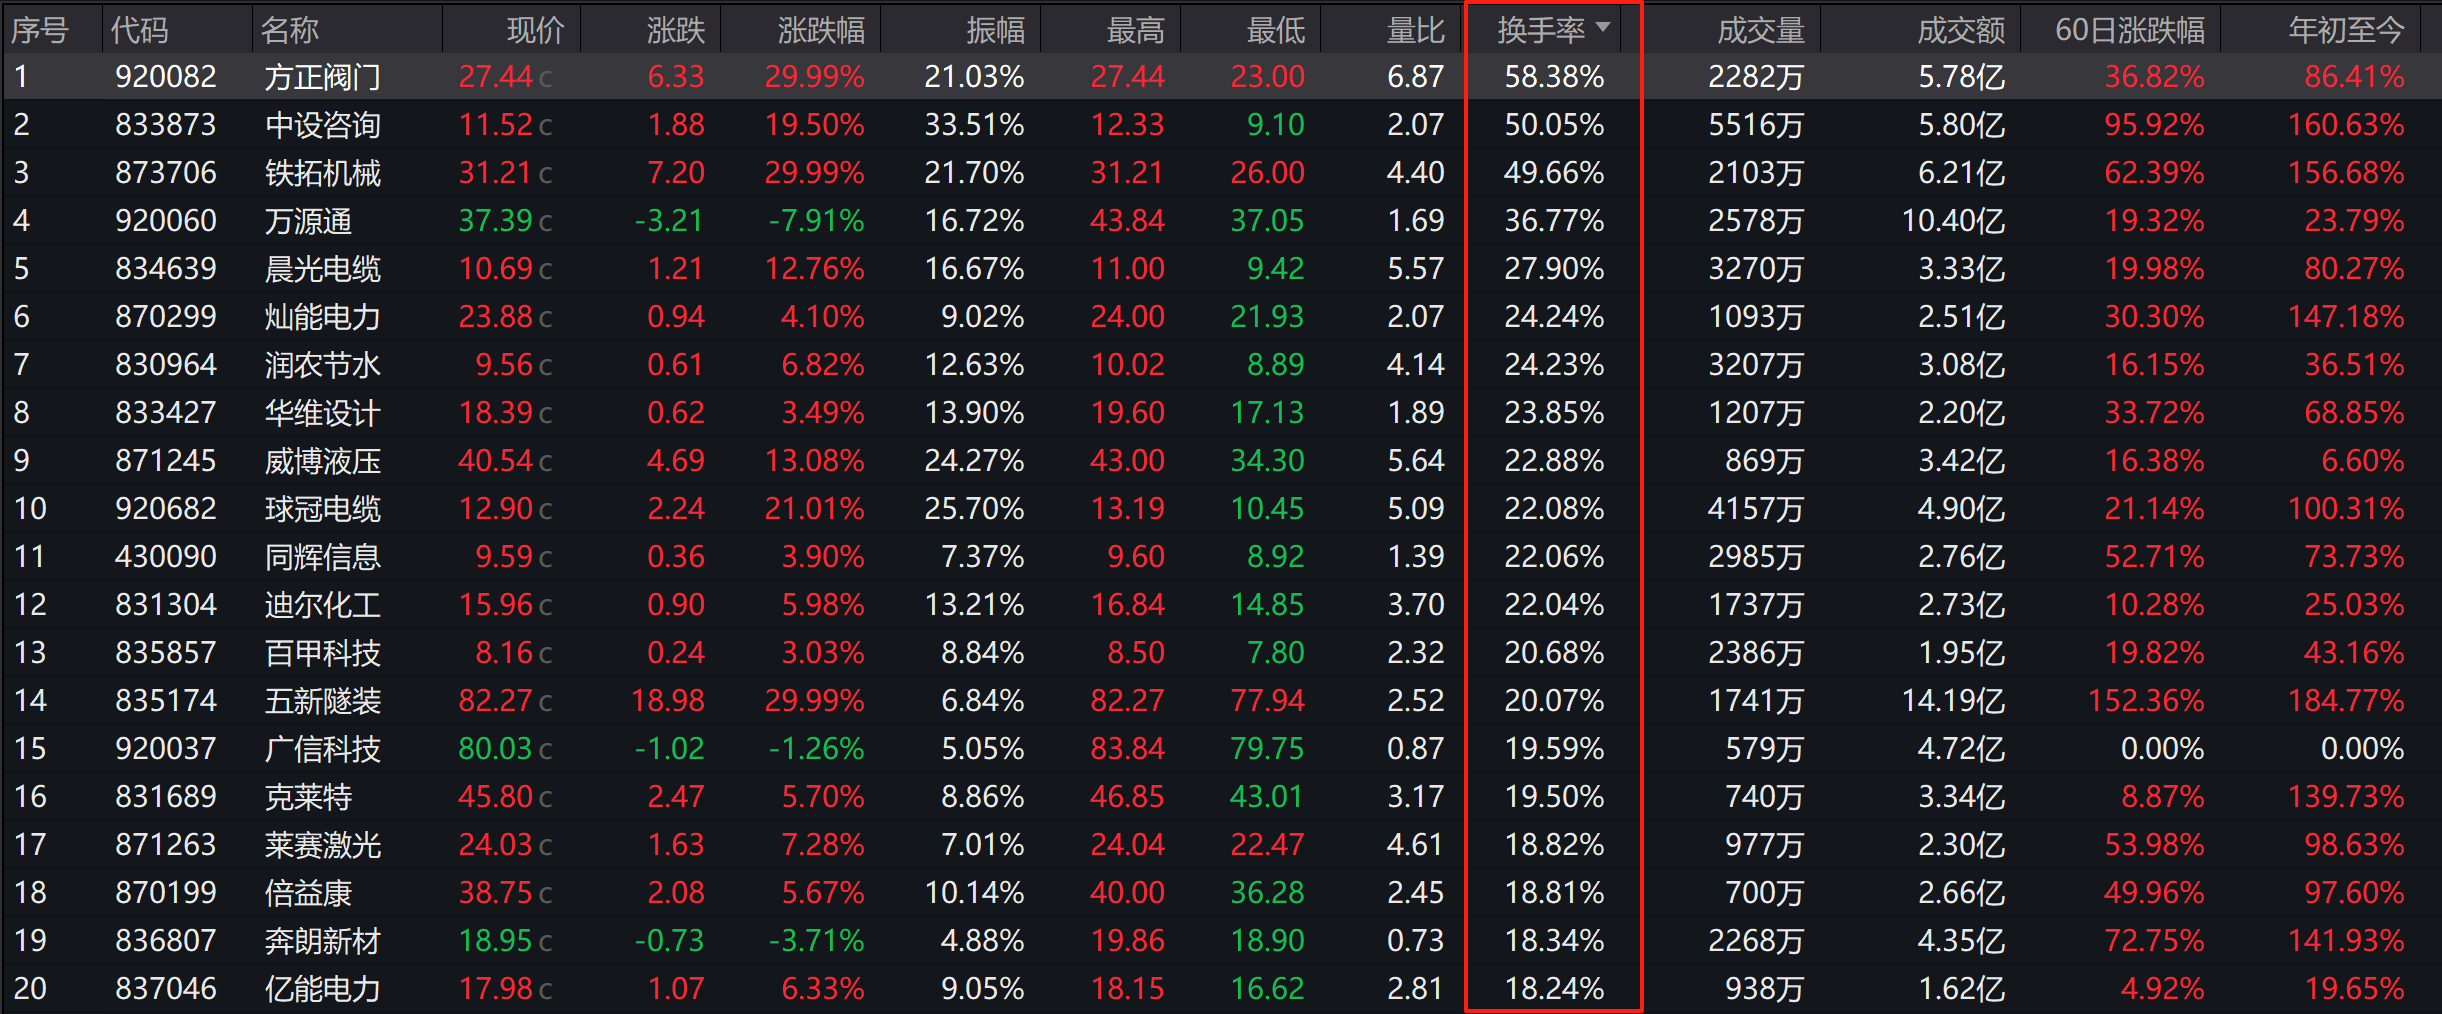
Task: Click stock name 晨光电缆
Action: [322, 269]
